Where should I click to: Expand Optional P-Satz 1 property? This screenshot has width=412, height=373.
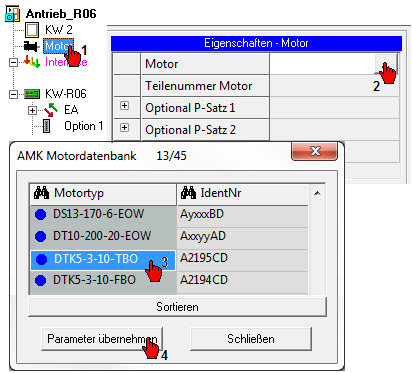coord(124,106)
